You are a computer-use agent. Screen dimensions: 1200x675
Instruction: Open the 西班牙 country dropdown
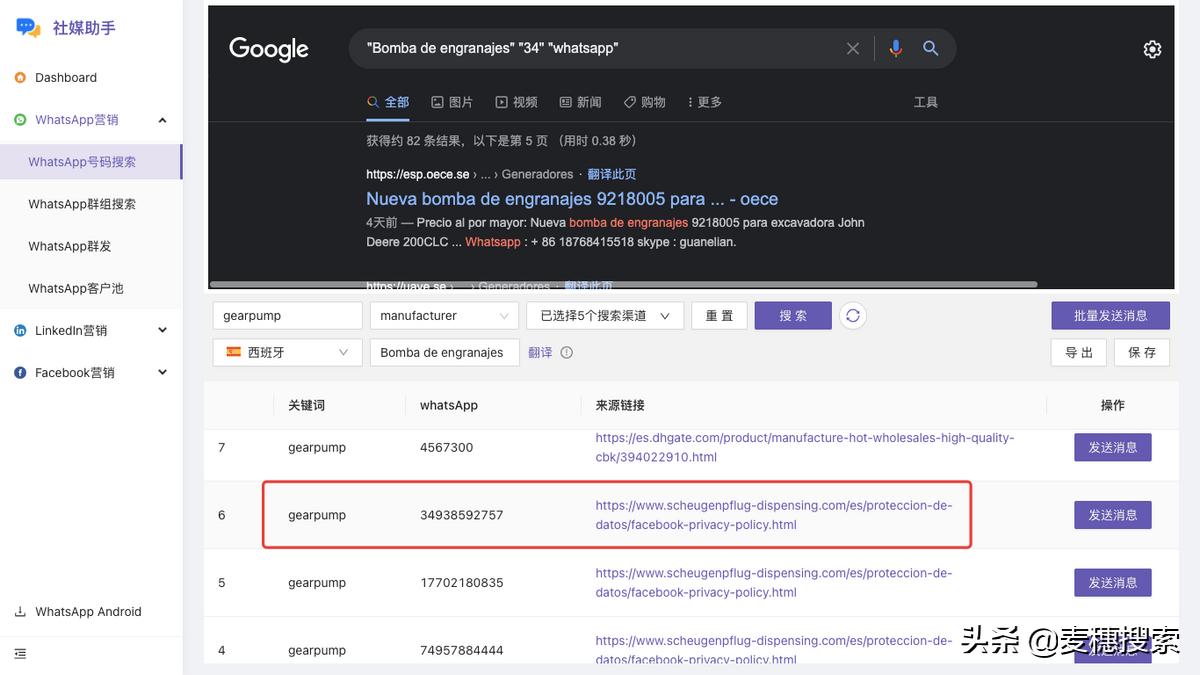(287, 353)
